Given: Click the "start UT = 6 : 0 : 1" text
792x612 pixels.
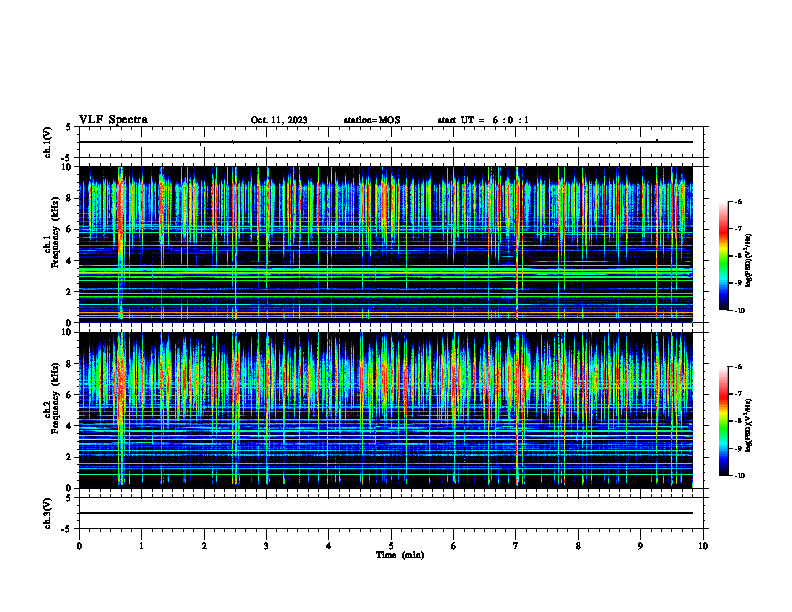Looking at the screenshot, I should click(483, 120).
